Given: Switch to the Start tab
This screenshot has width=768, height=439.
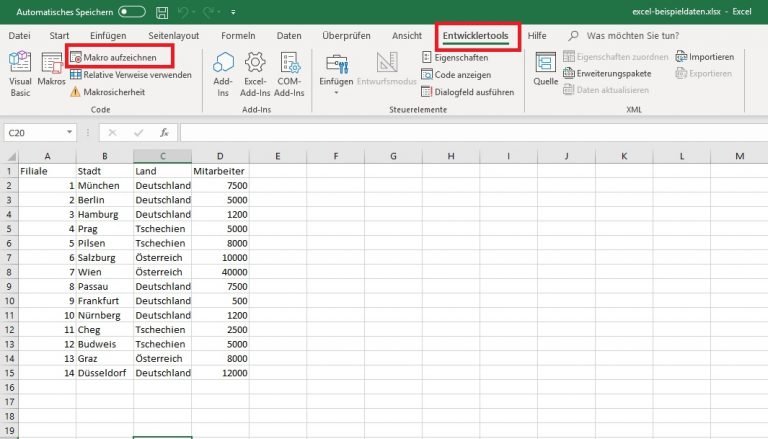Looking at the screenshot, I should click(x=59, y=35).
